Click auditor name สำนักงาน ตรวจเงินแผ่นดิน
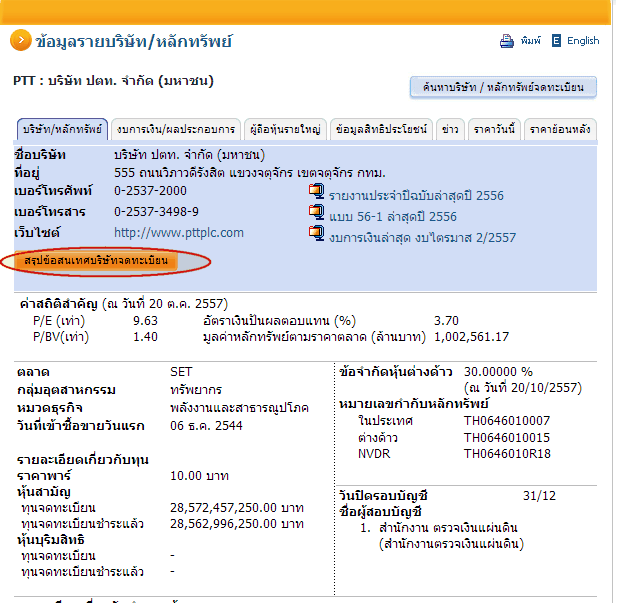This screenshot has height=603, width=617. [x=448, y=528]
